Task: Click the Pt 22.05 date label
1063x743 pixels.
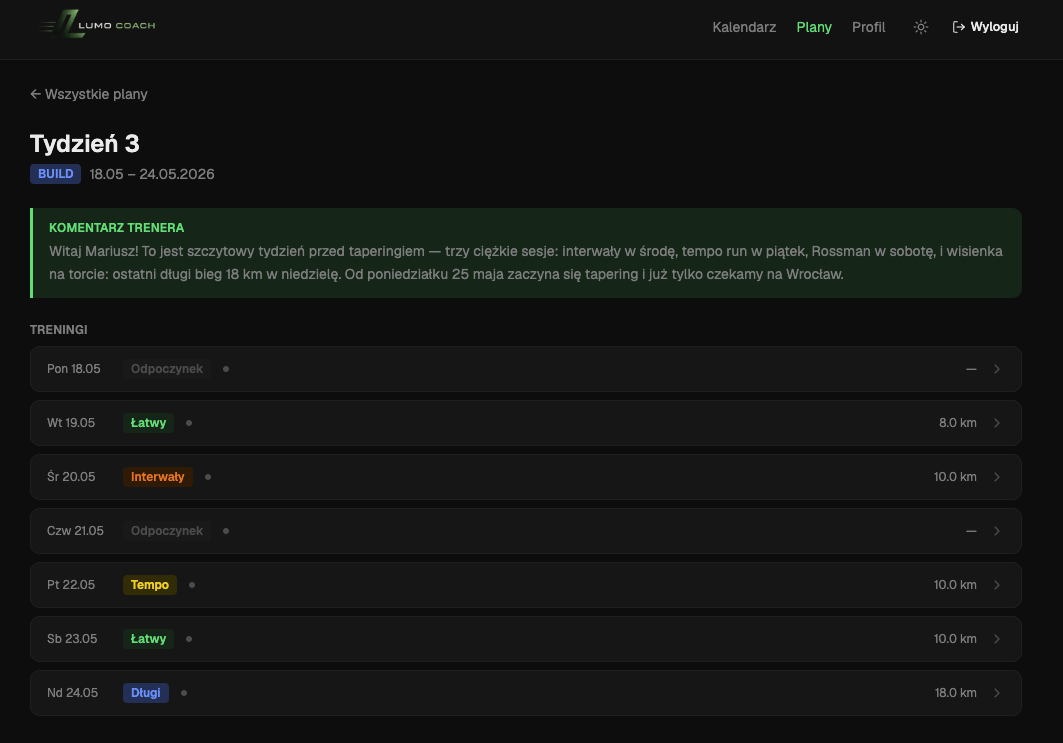Action: click(x=71, y=585)
